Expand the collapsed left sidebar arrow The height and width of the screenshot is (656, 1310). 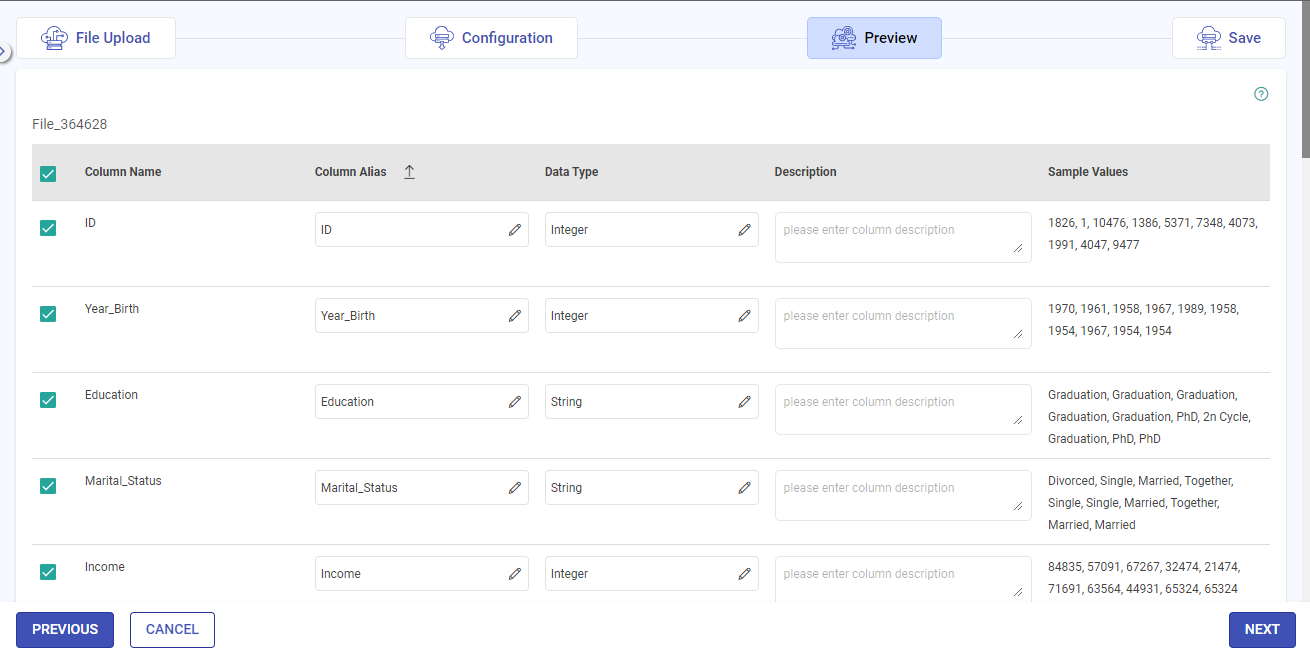pyautogui.click(x=4, y=51)
